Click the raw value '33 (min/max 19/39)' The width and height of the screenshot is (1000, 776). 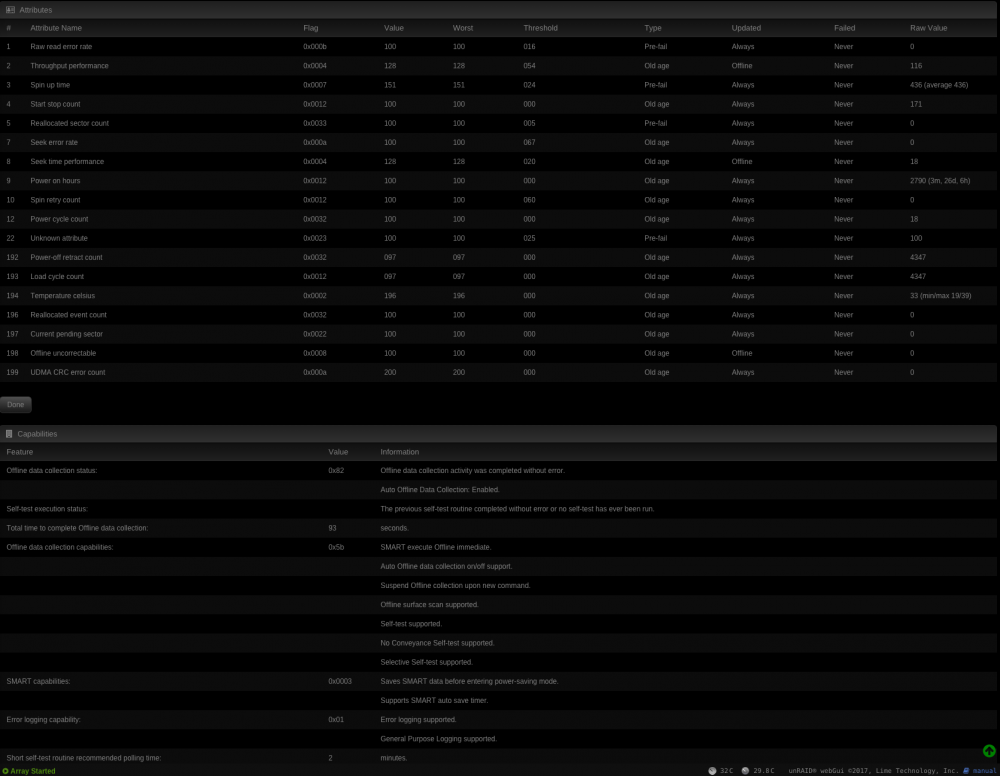click(941, 295)
